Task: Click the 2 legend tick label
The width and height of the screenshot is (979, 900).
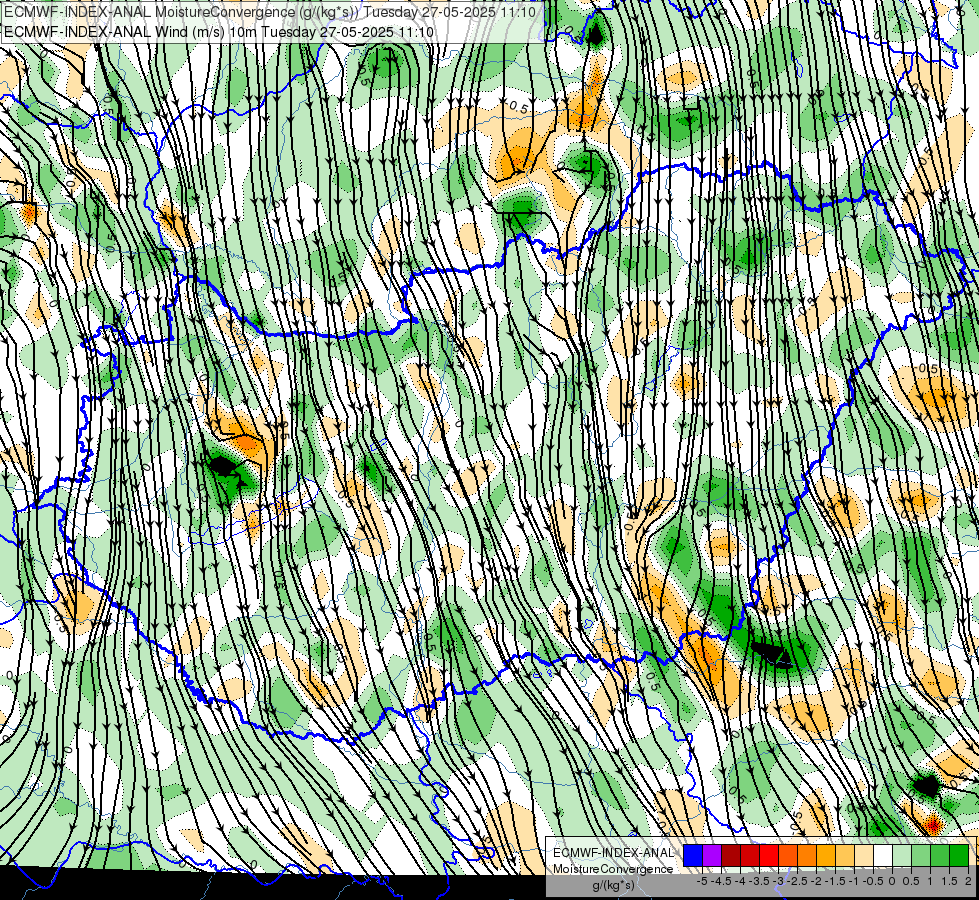Action: click(968, 881)
